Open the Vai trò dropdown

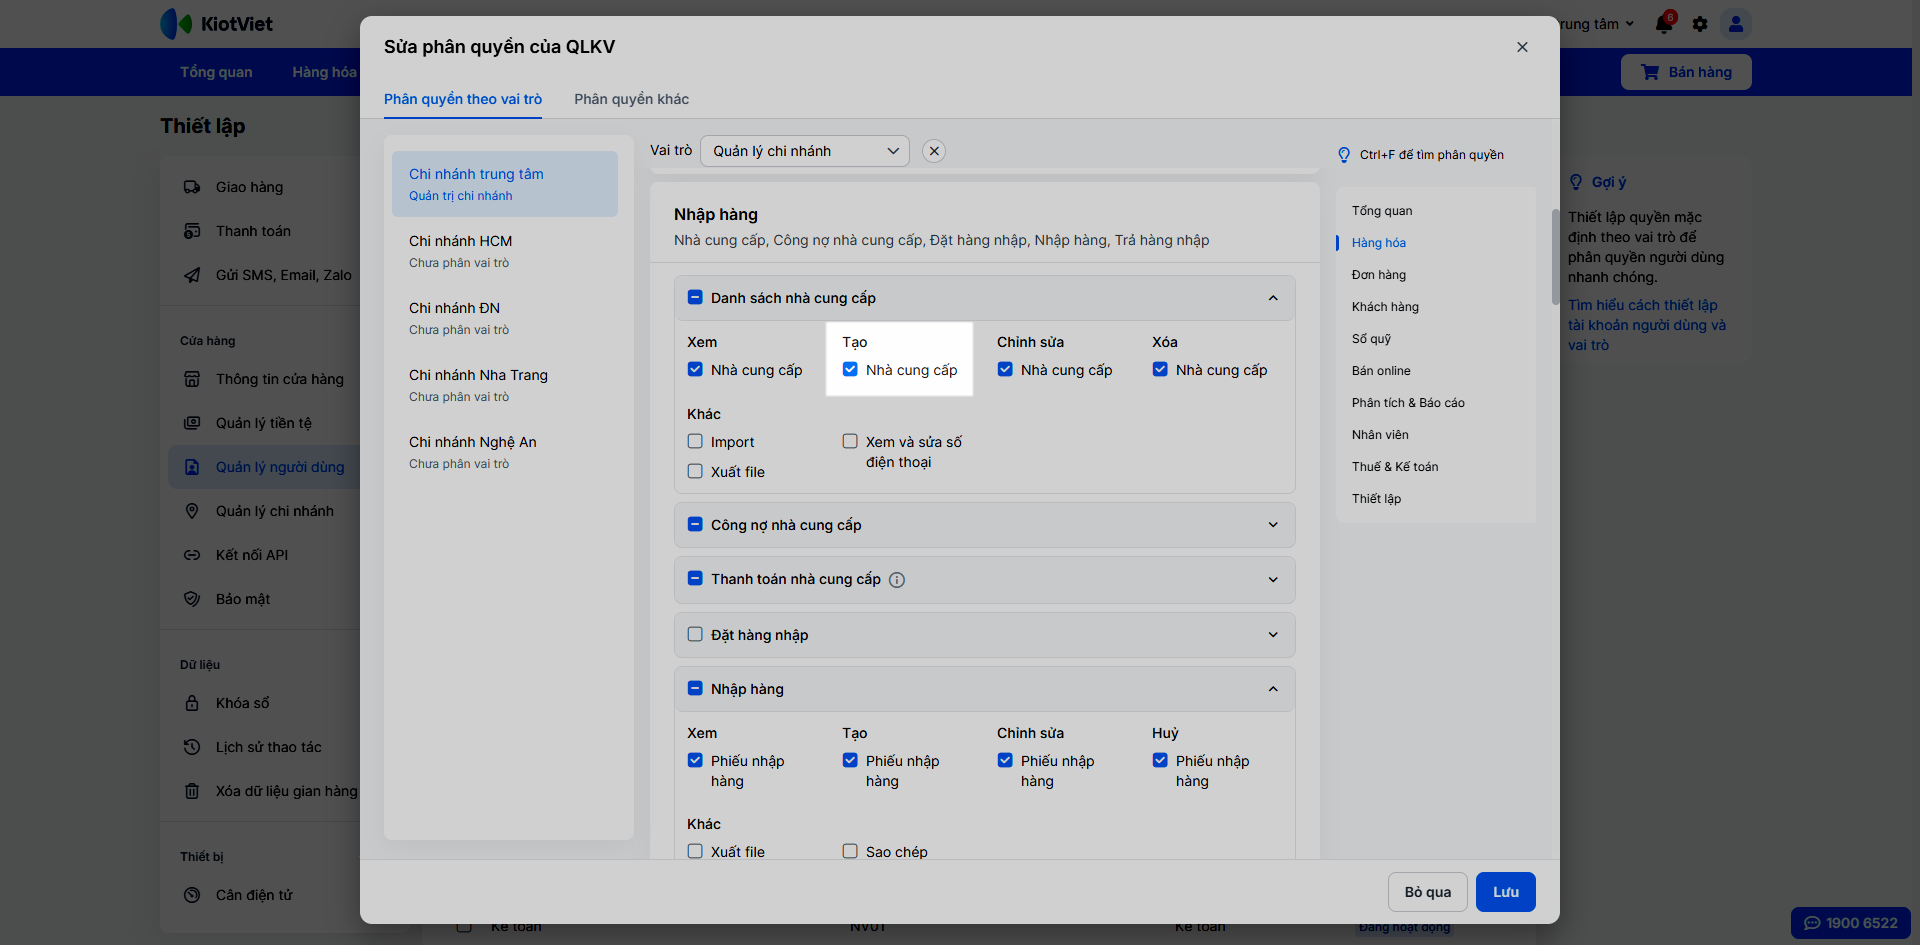804,151
